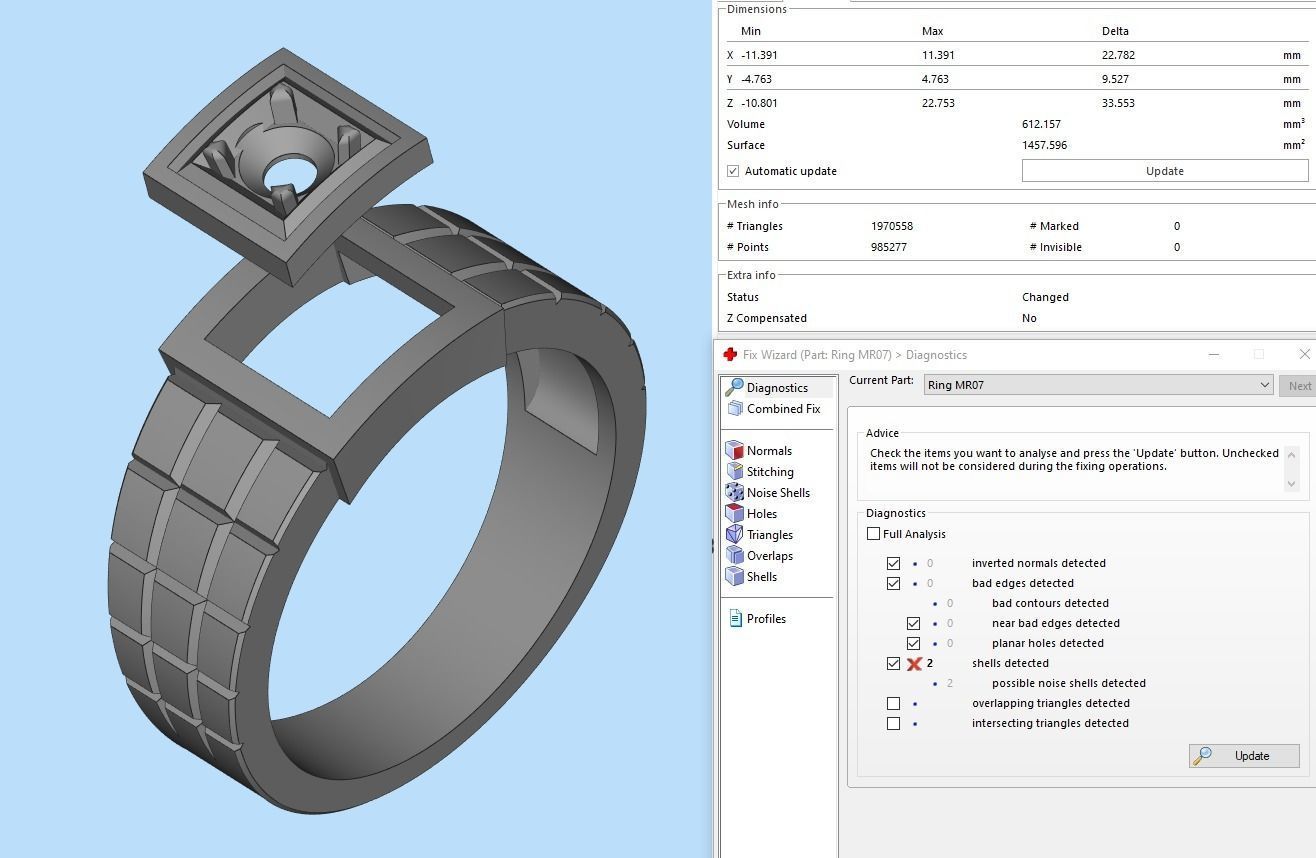Image resolution: width=1316 pixels, height=858 pixels.
Task: Click the Update button with magnifier in Diagnostics
Action: tap(1244, 756)
